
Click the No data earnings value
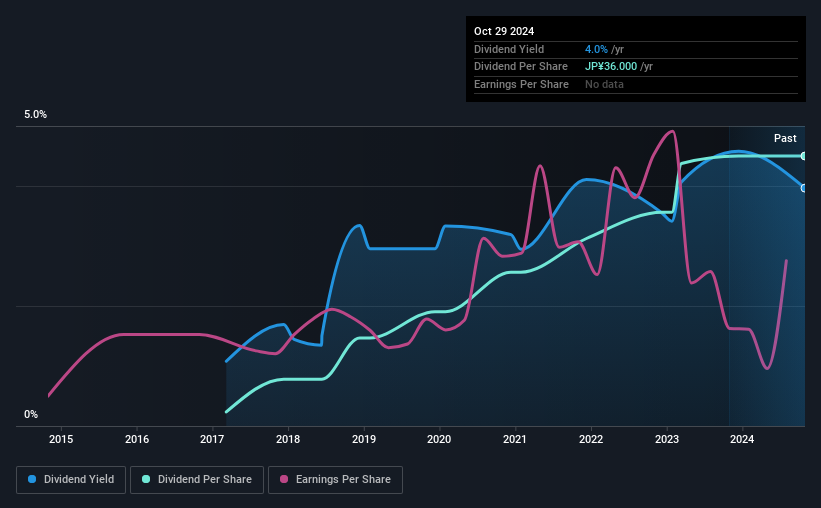(604, 84)
